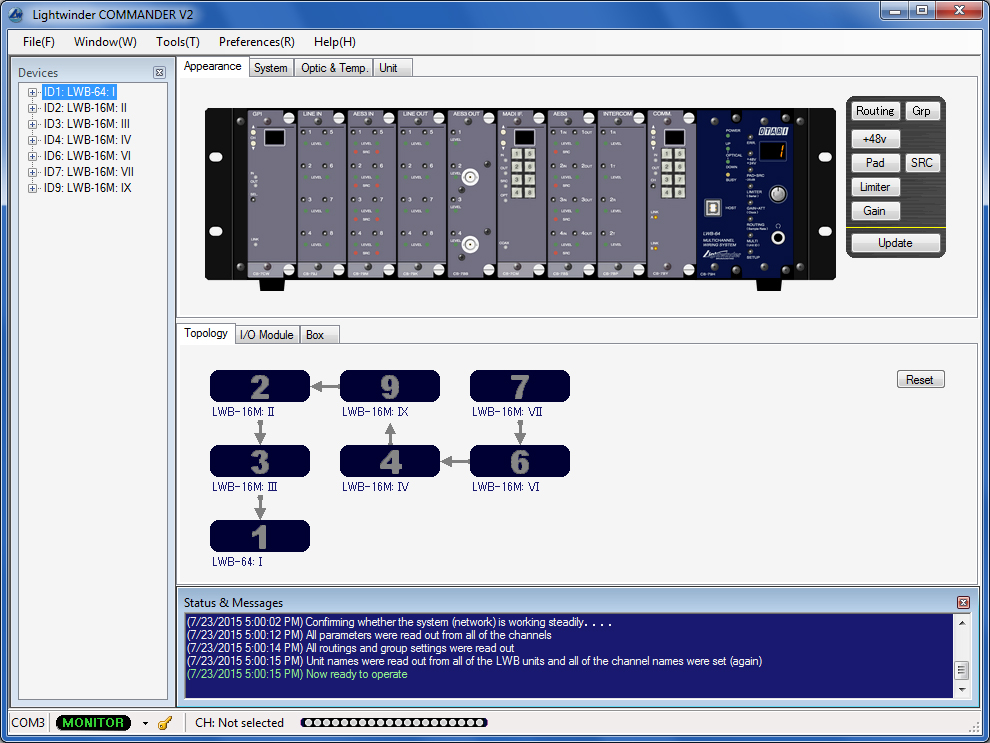Toggle +48v phantom power
990x743 pixels.
874,139
